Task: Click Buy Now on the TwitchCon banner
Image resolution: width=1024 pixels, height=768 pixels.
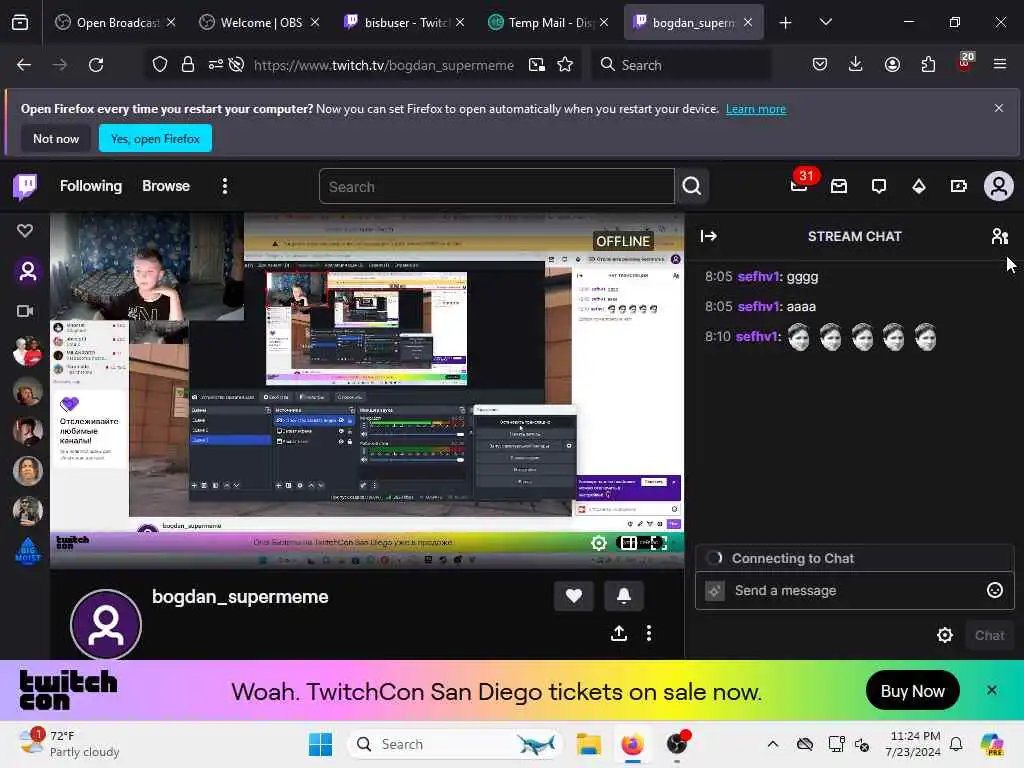Action: click(x=912, y=691)
